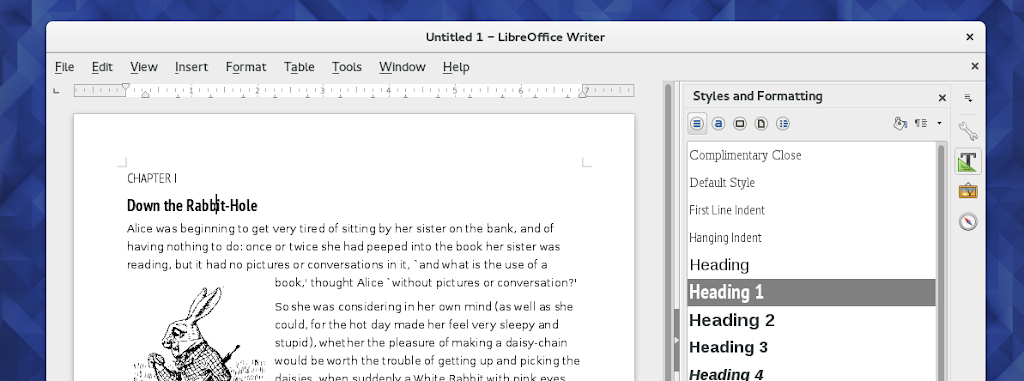
Task: Switch to Character Styles icon
Action: click(718, 124)
